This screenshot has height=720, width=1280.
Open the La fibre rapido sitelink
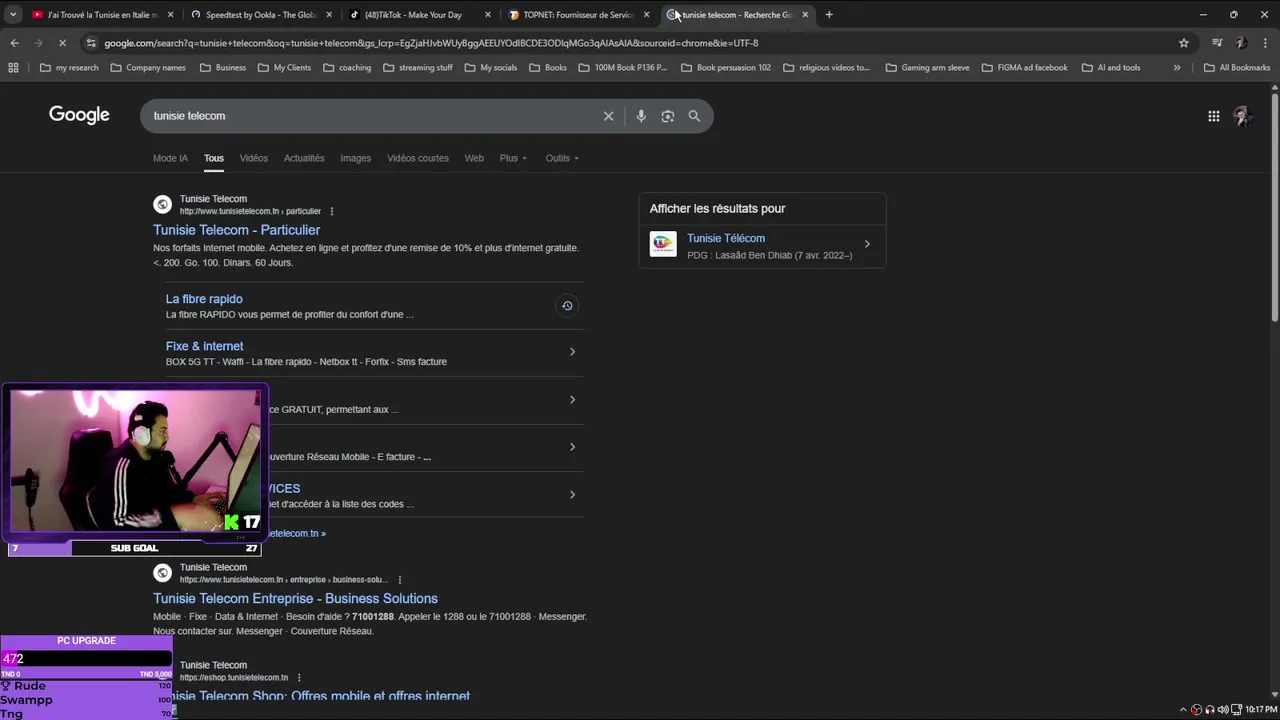click(x=204, y=299)
